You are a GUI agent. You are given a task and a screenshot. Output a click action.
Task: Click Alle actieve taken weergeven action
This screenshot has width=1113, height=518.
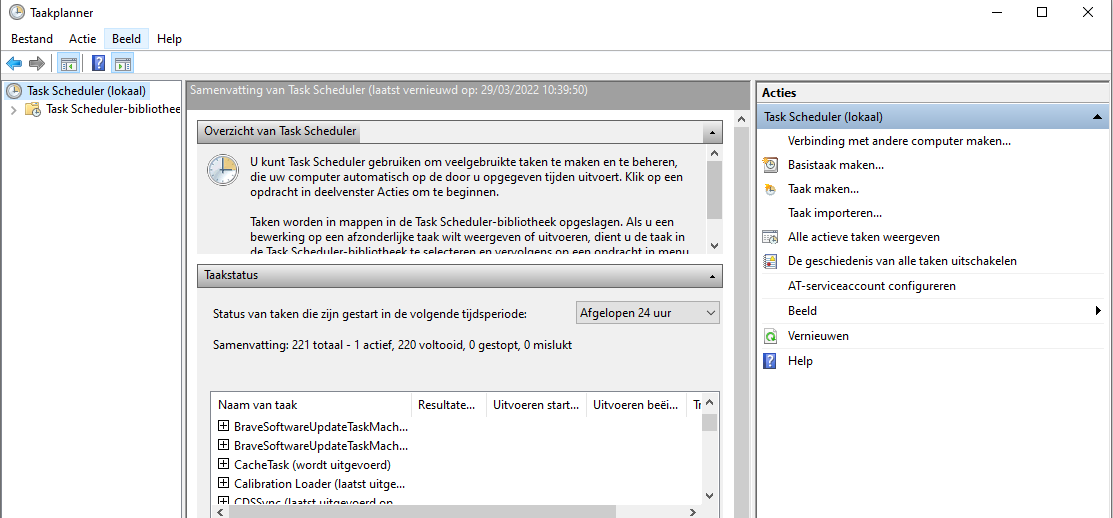[864, 237]
